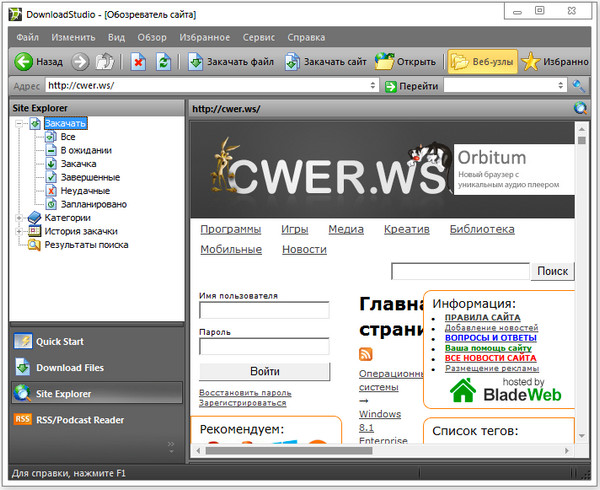This screenshot has width=600, height=490.
Task: Expand the Категории tree node
Action: 19,217
